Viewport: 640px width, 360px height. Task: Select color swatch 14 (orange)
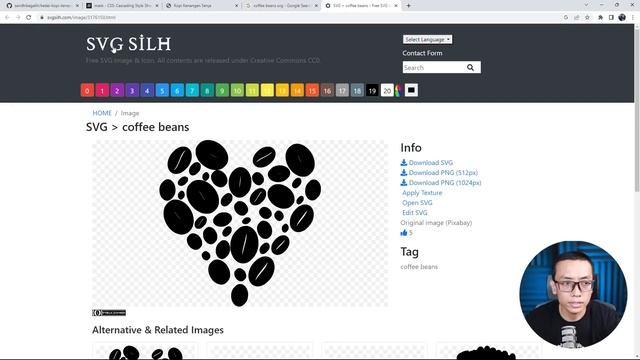point(297,90)
